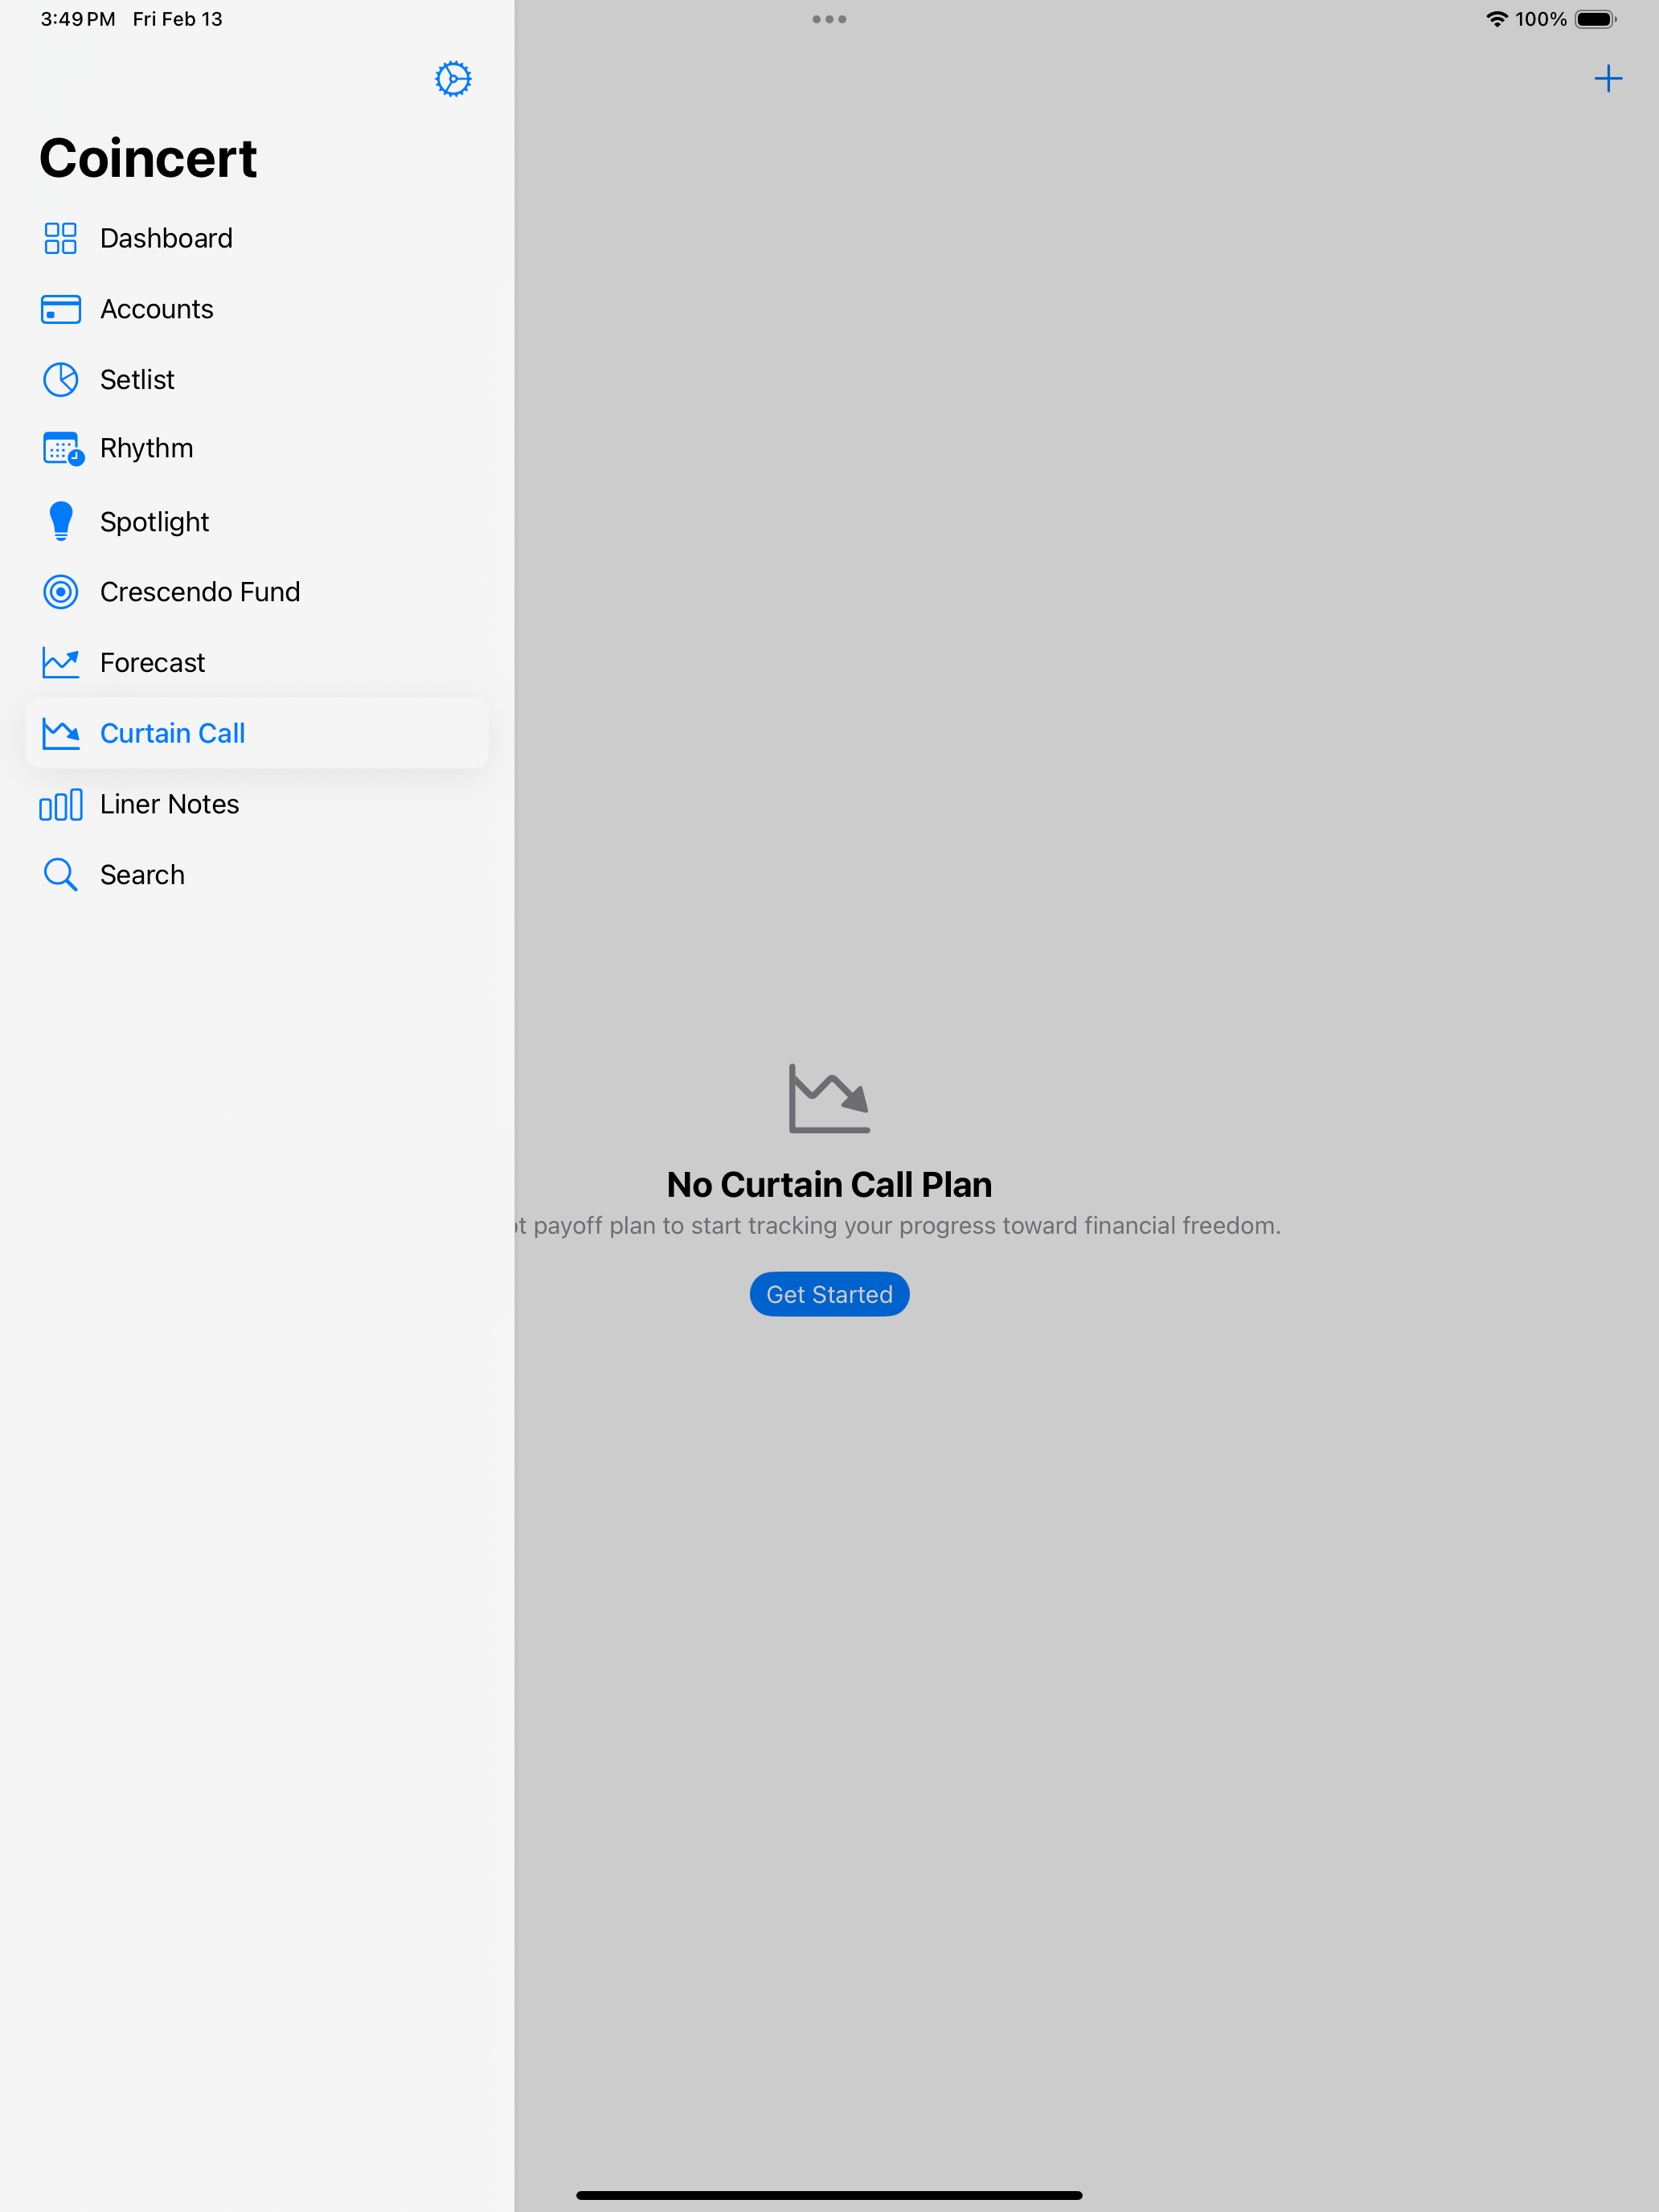
Task: Click the Curtain Call declining chart icon
Action: (x=60, y=733)
